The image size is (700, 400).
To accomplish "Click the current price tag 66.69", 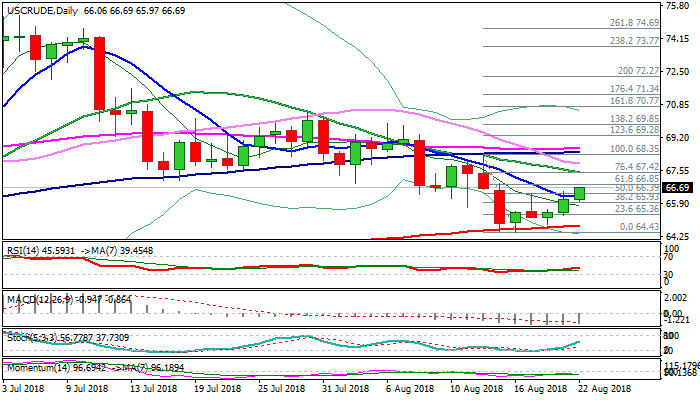I will pos(679,187).
